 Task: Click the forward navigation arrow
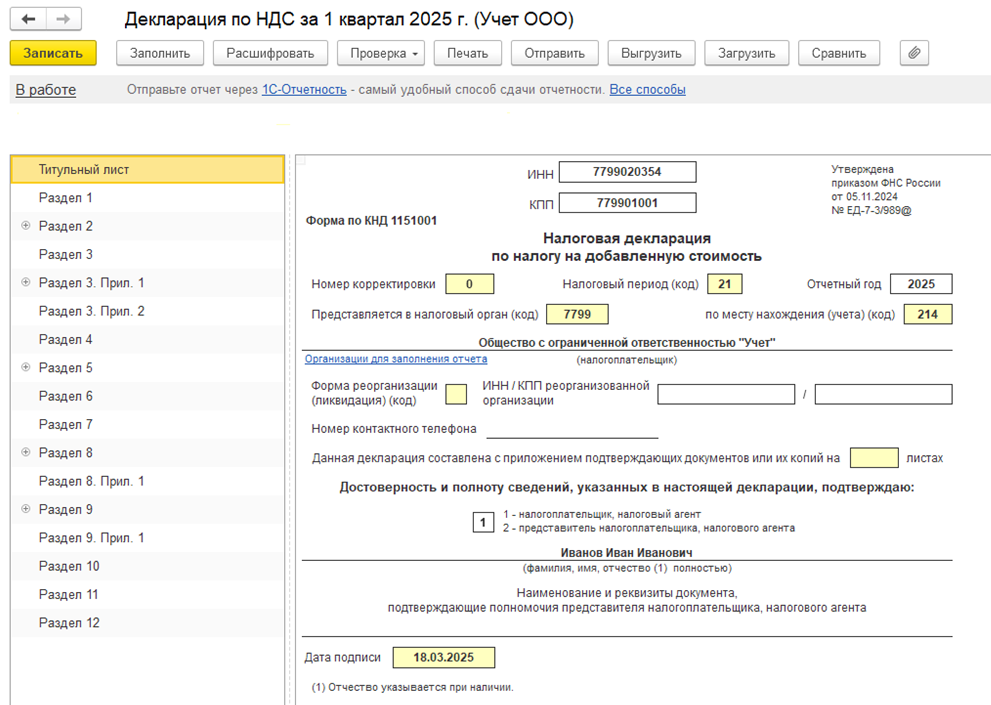63,20
